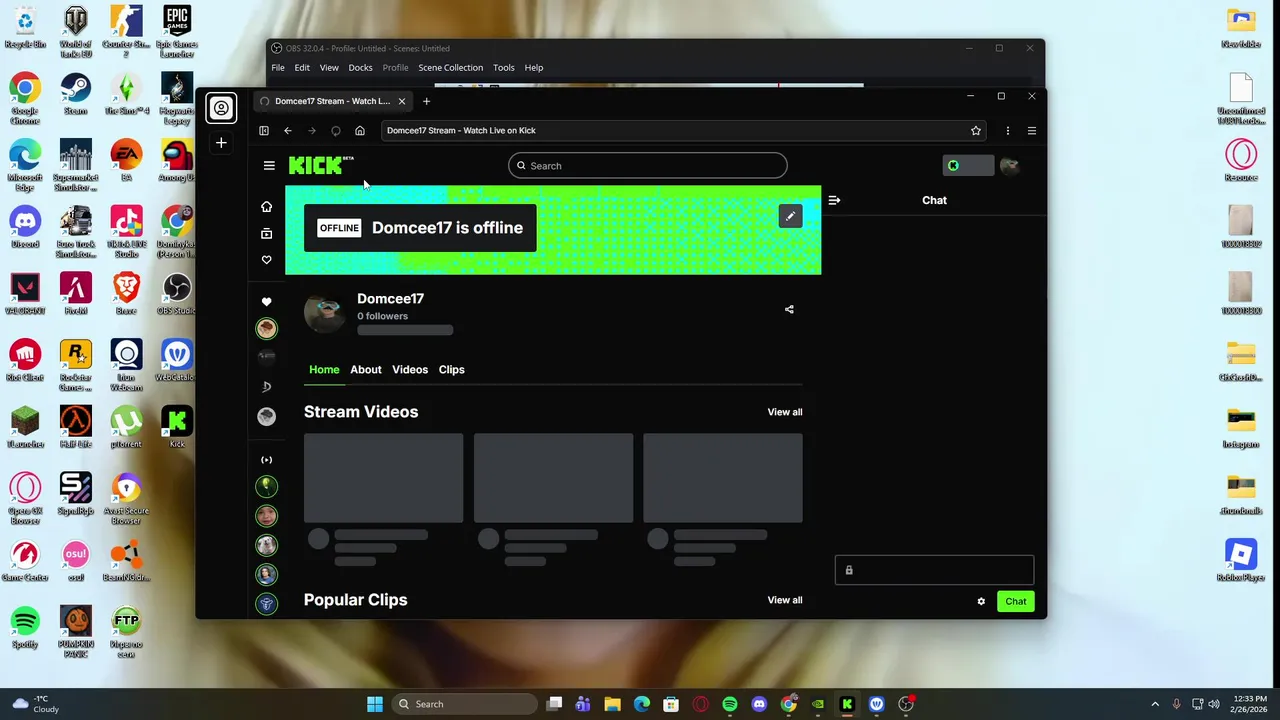Go back to the previous page
Screen dimensions: 1280x720
tap(288, 131)
